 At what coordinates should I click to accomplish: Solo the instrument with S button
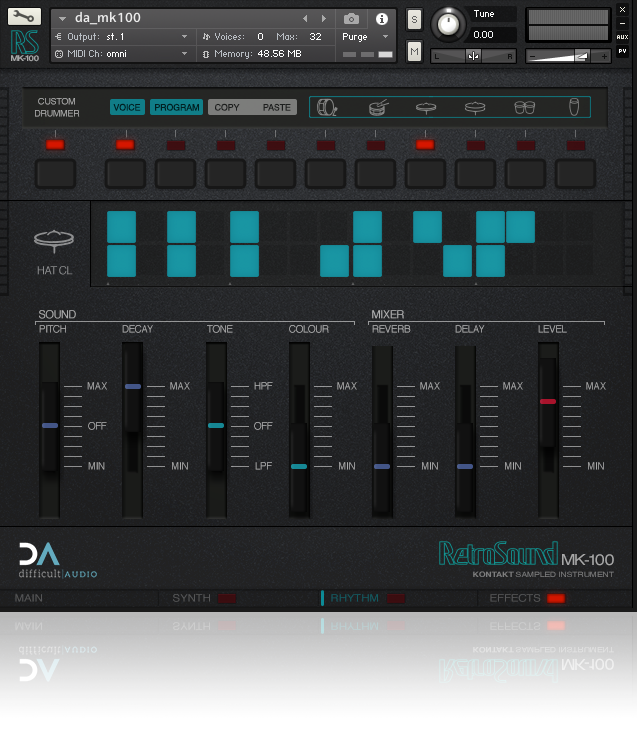pos(414,20)
